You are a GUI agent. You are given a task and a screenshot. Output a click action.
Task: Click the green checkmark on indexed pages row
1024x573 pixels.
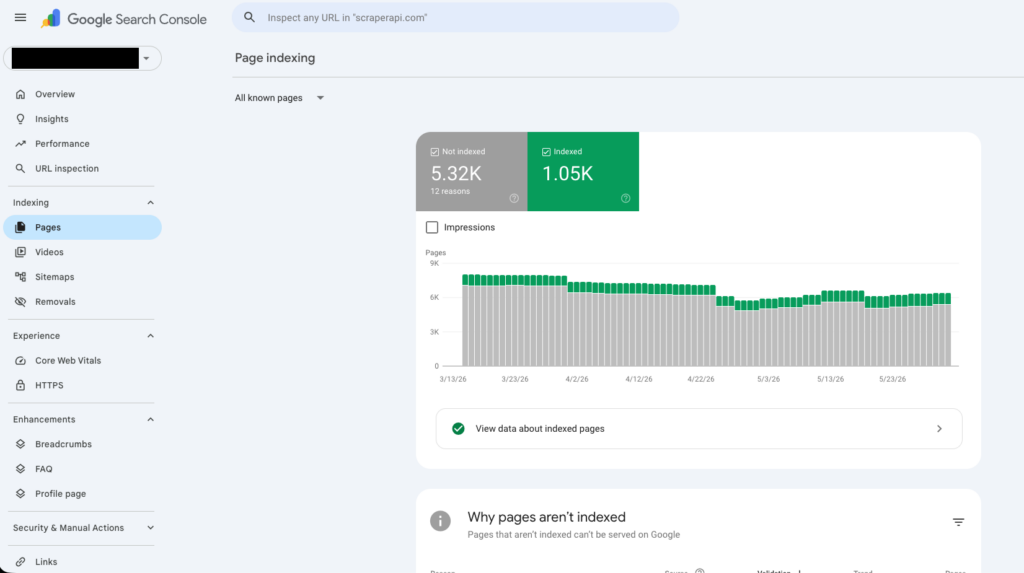pyautogui.click(x=458, y=429)
